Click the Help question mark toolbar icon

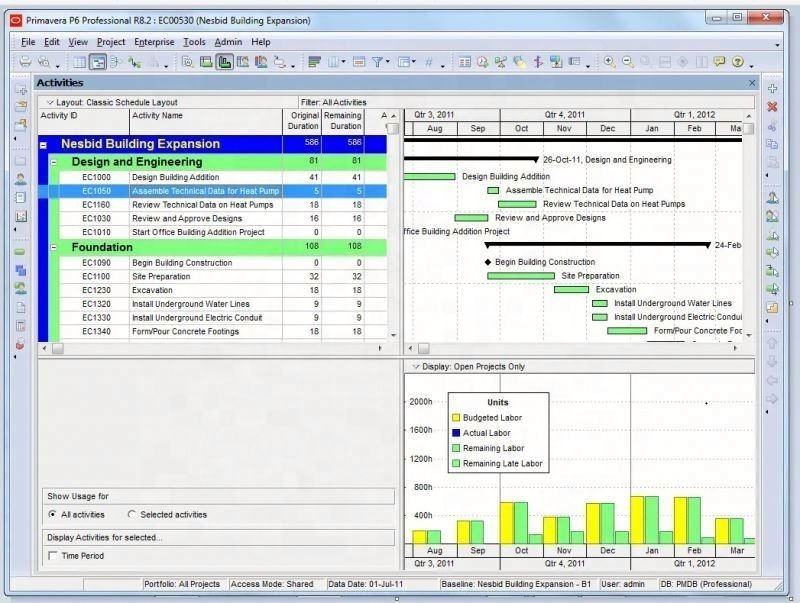pyautogui.click(x=738, y=62)
